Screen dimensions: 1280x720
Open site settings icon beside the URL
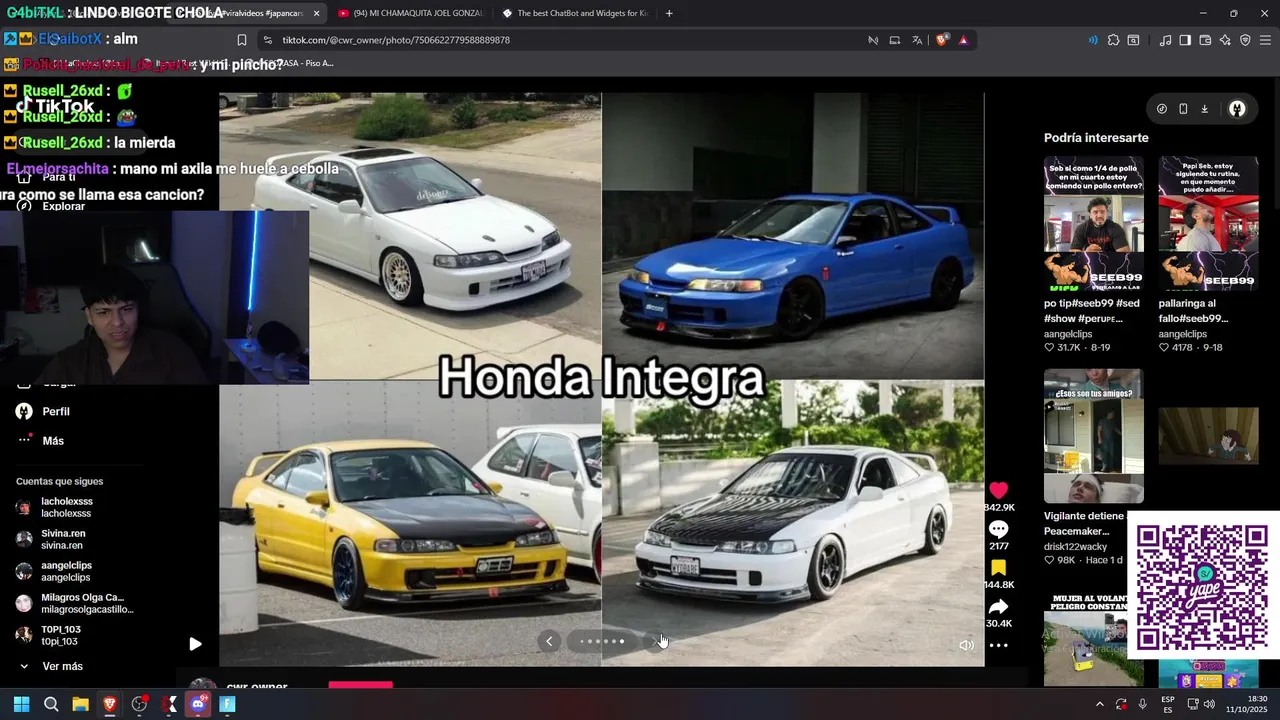[267, 40]
